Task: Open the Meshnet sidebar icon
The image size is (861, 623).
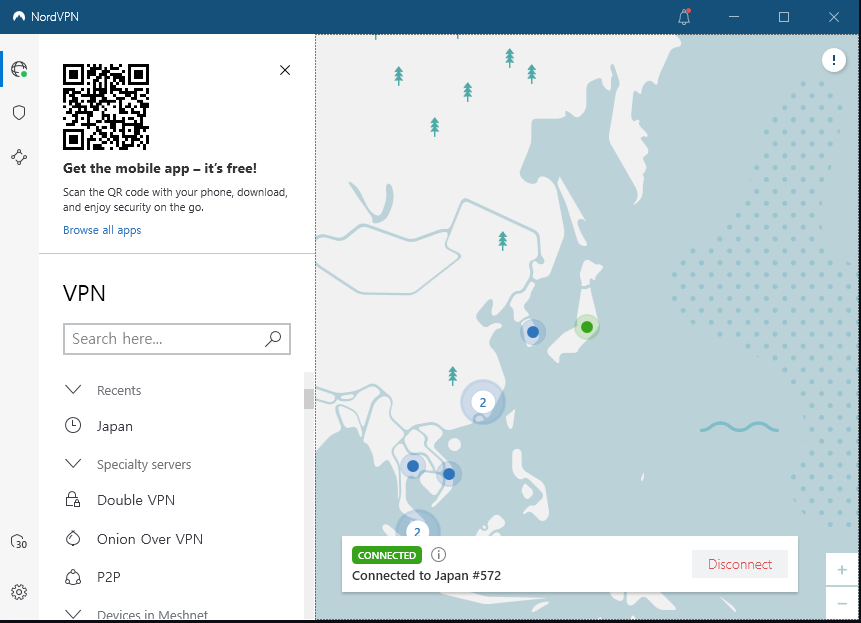Action: (19, 157)
